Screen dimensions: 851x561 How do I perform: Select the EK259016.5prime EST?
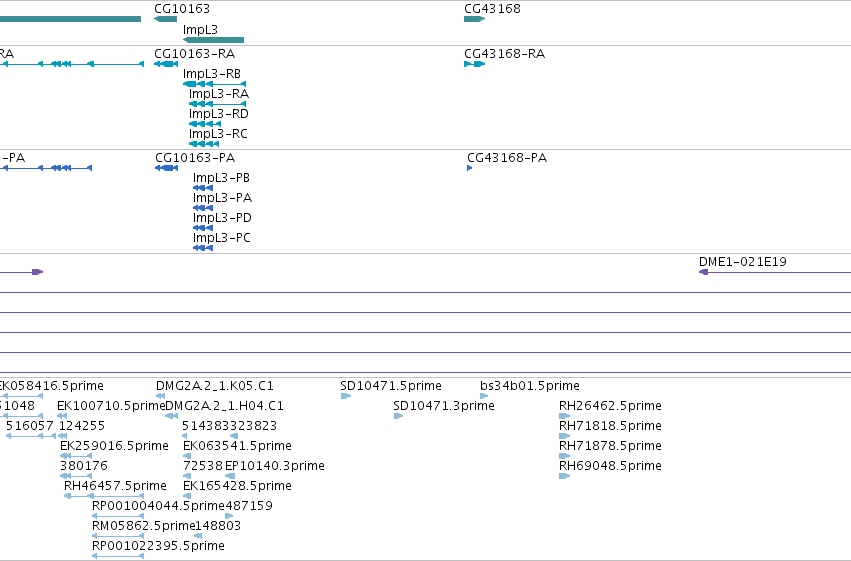pos(76,457)
